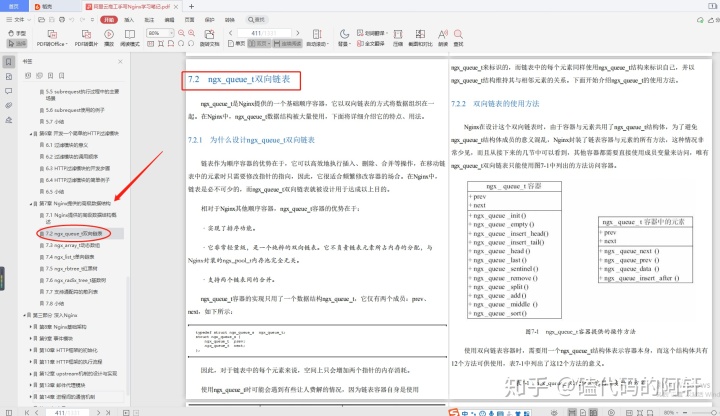Open the 页面 ribbon tab

[189, 20]
